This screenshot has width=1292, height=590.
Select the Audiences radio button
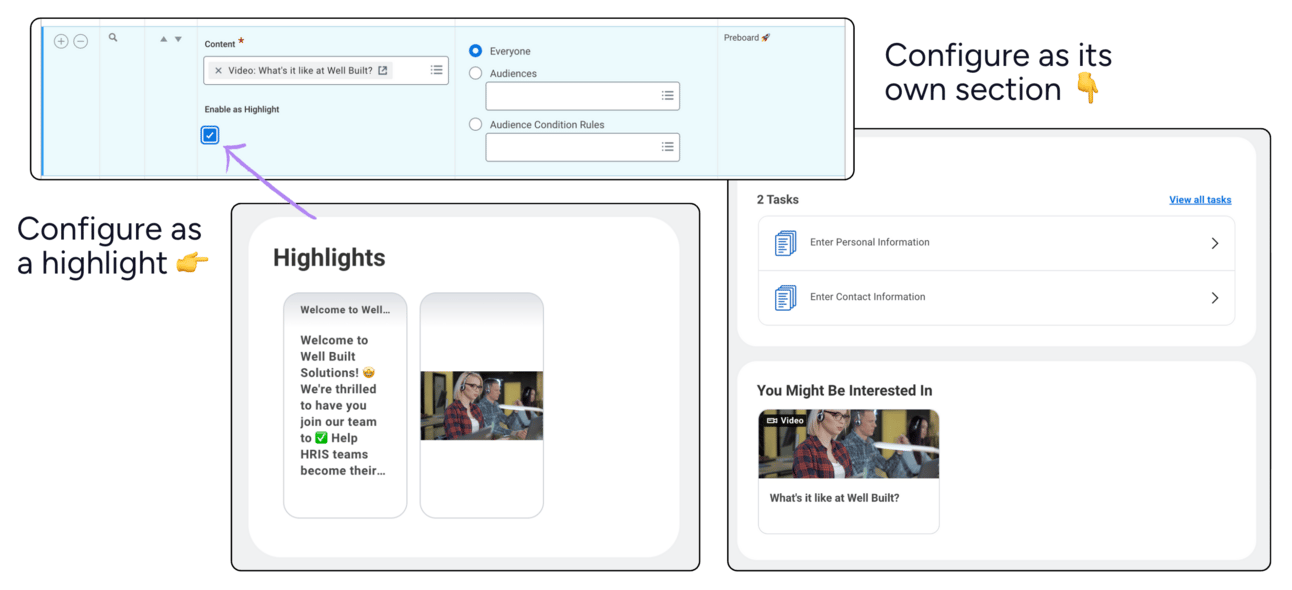[475, 73]
